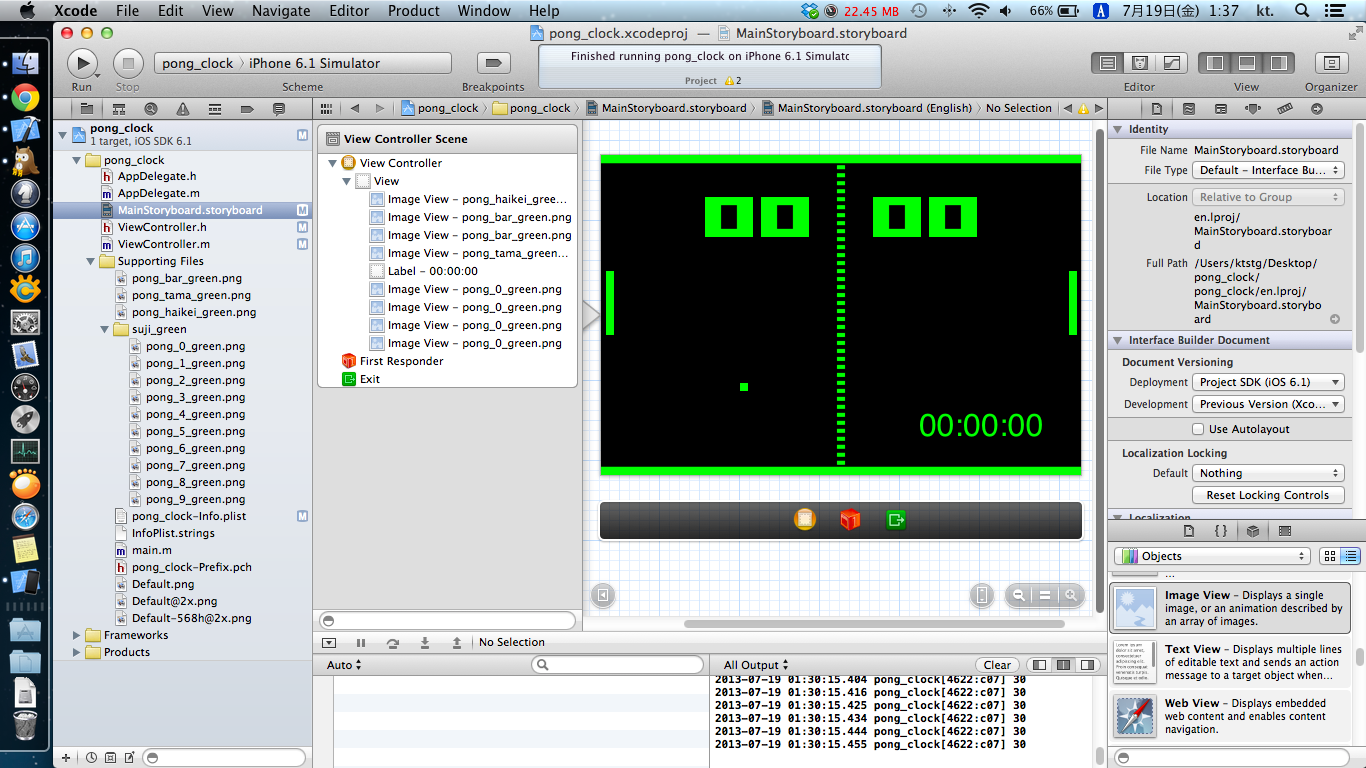Show the Debug navigator

tap(214, 108)
